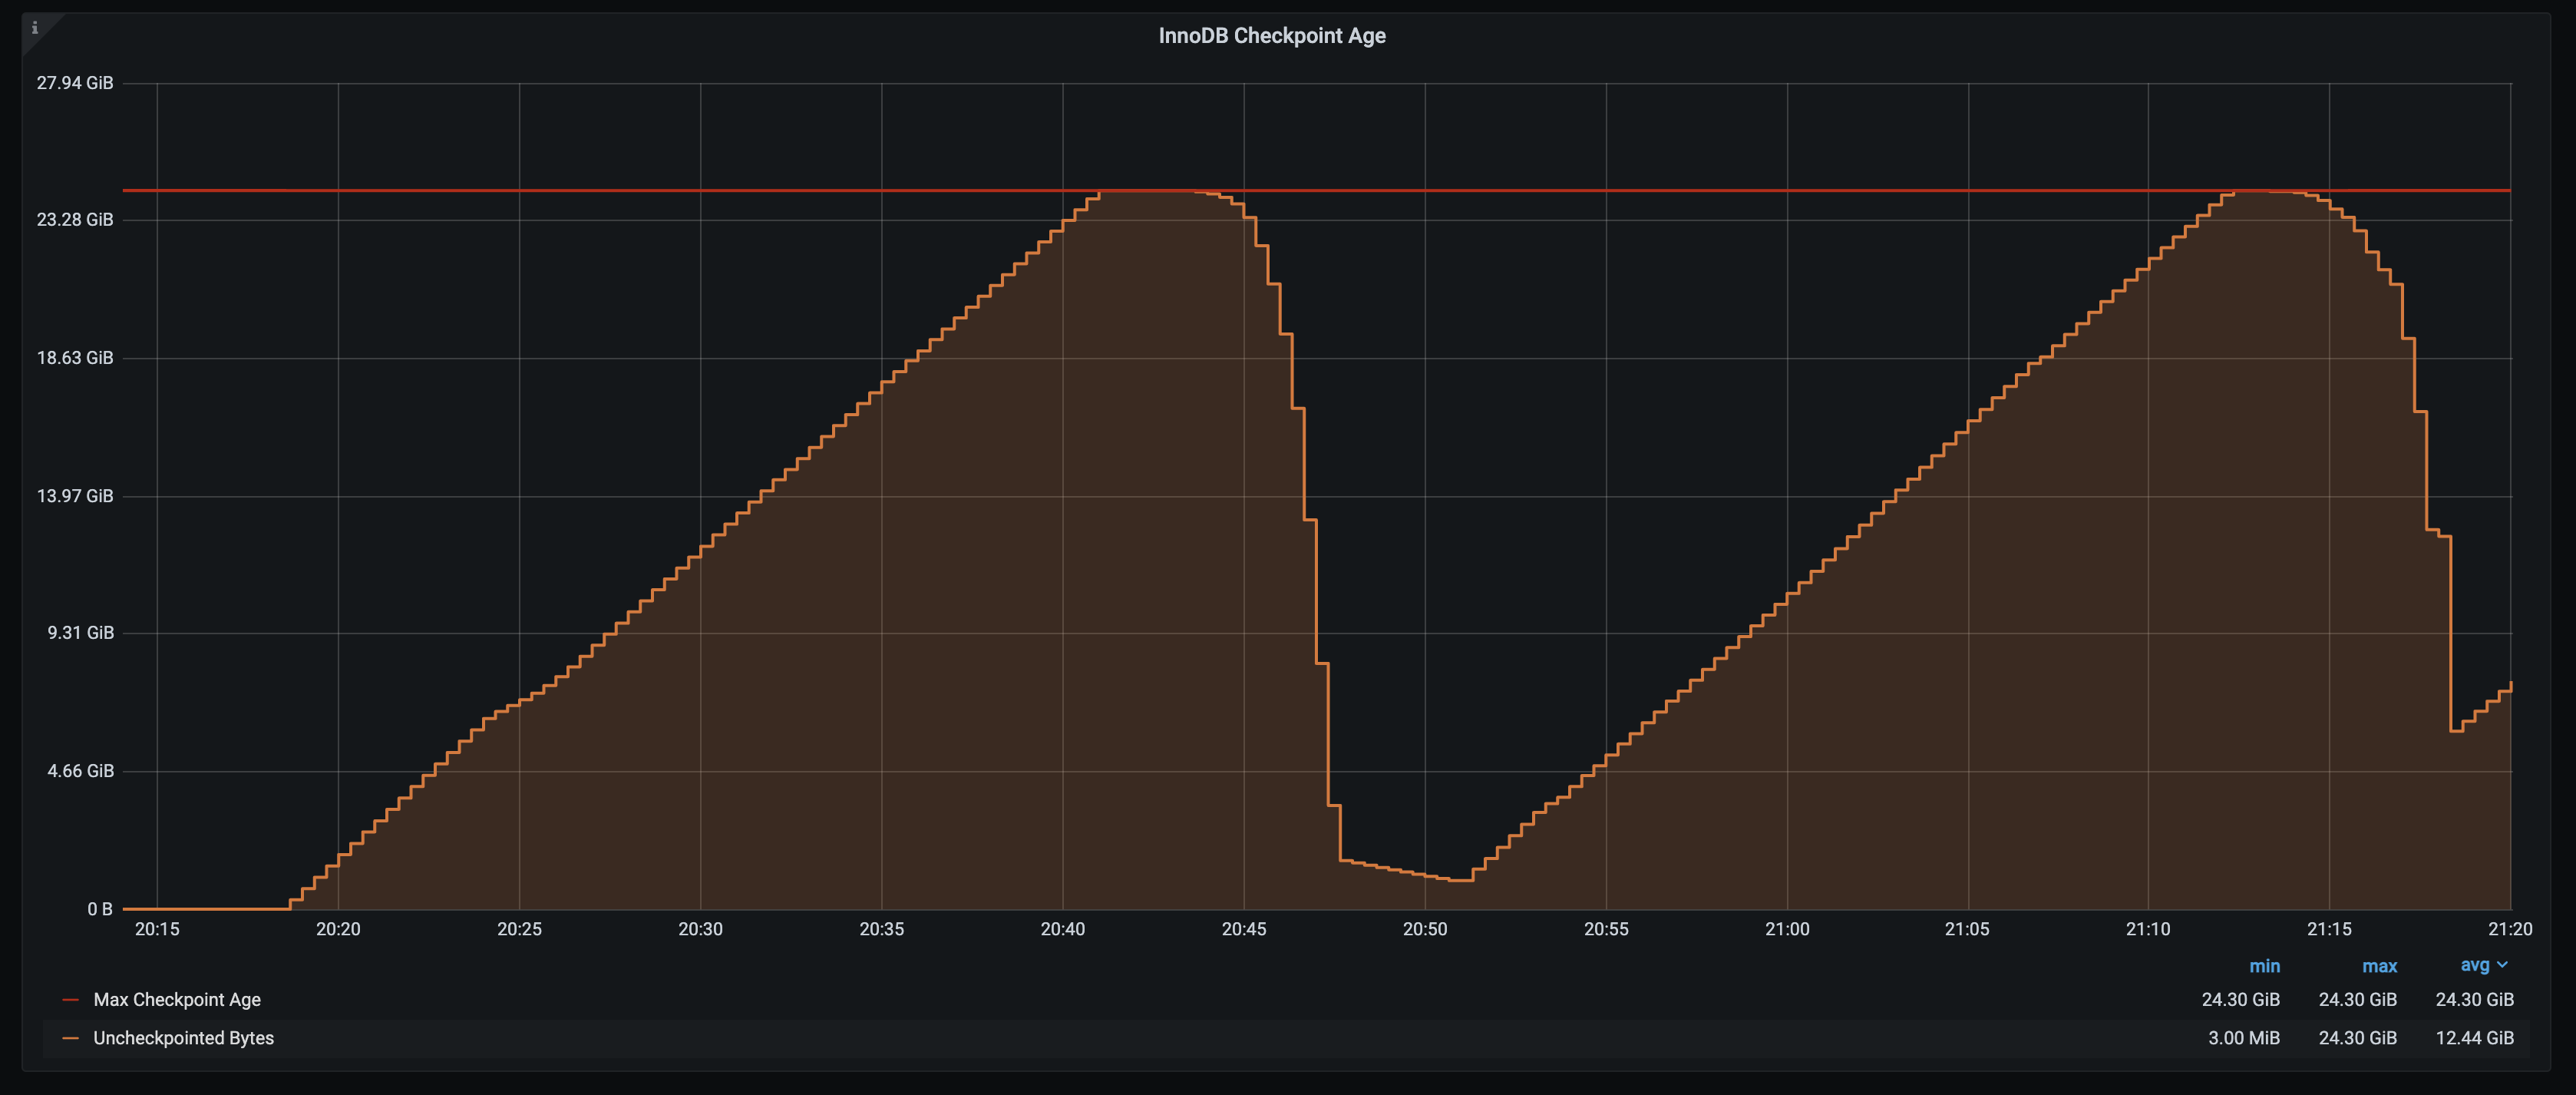Viewport: 2576px width, 1095px height.
Task: Click the panel info 'i' icon
Action: pyautogui.click(x=35, y=28)
